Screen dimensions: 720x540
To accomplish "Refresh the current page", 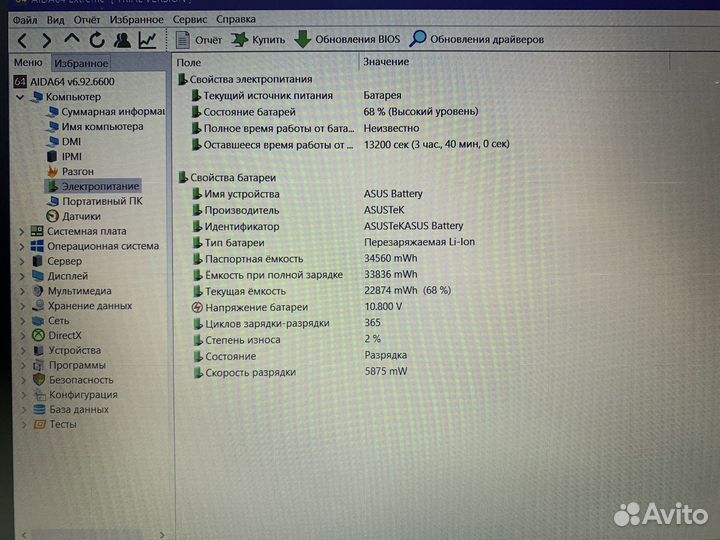I will pyautogui.click(x=97, y=40).
